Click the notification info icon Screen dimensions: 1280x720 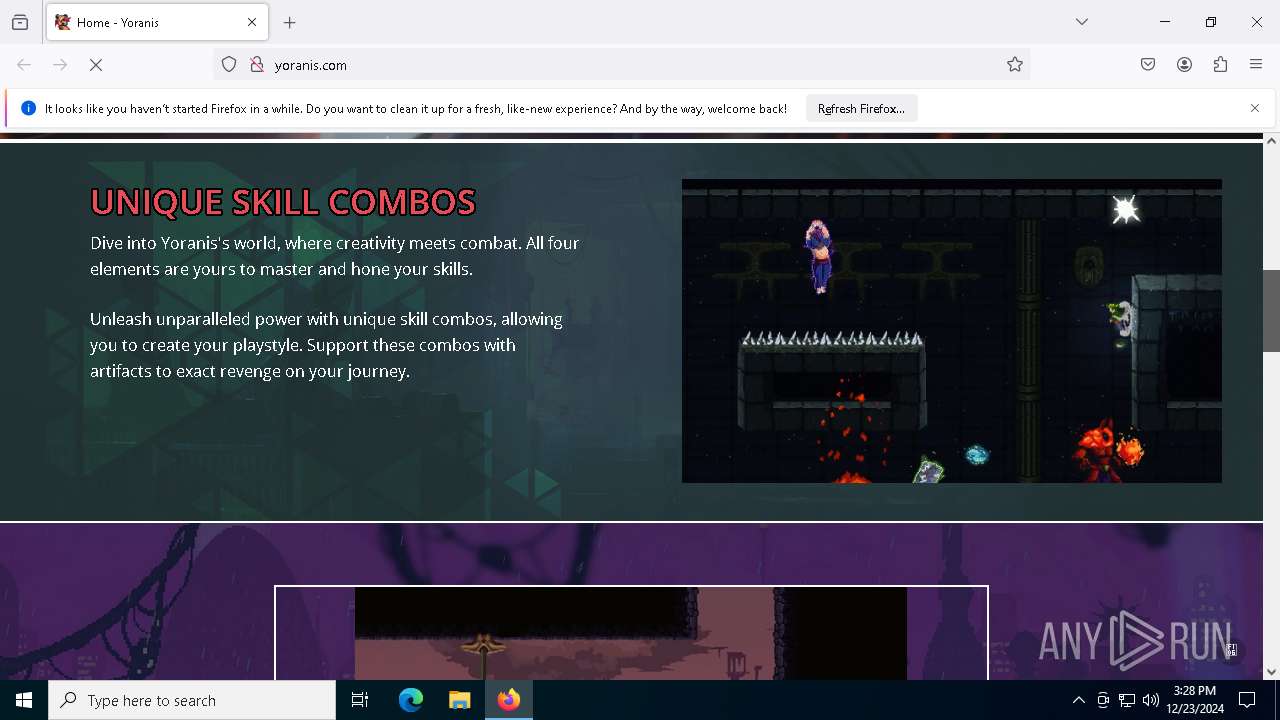click(x=28, y=108)
